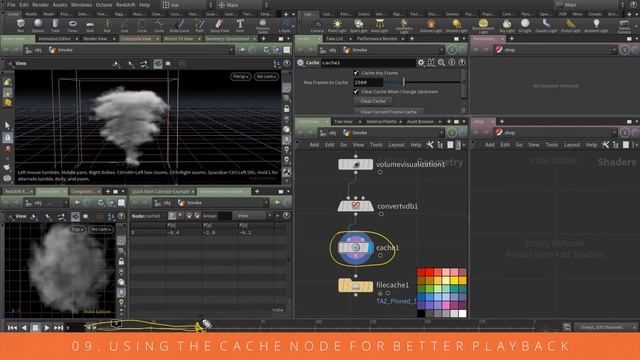This screenshot has width=640, height=360.
Task: Add a Camera from the shelf
Action: (x=317, y=25)
